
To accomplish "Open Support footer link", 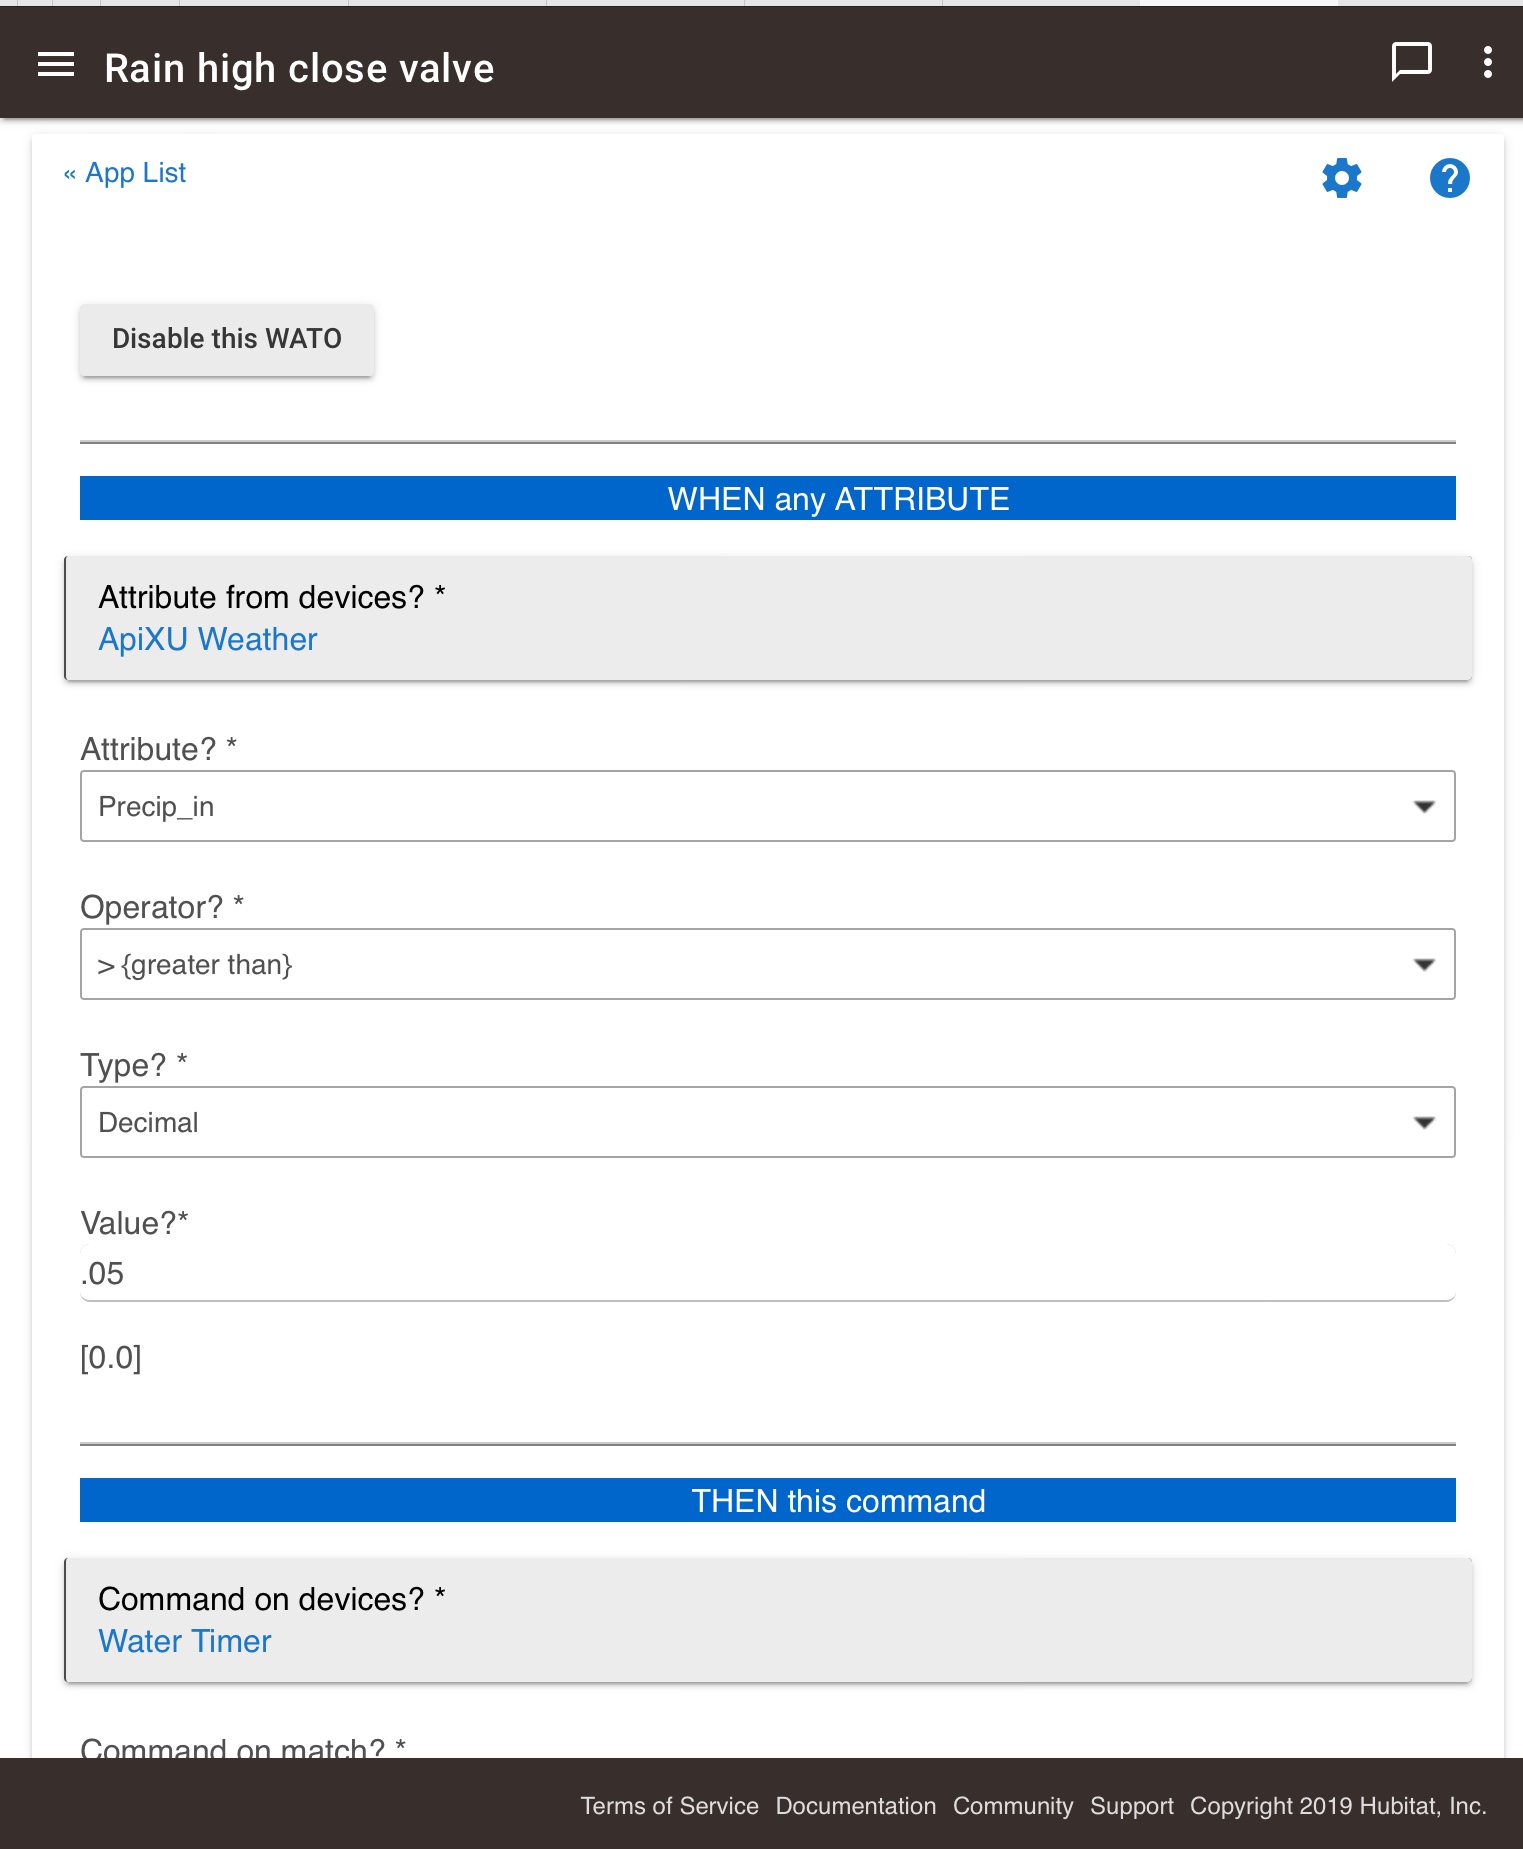I will [1132, 1806].
